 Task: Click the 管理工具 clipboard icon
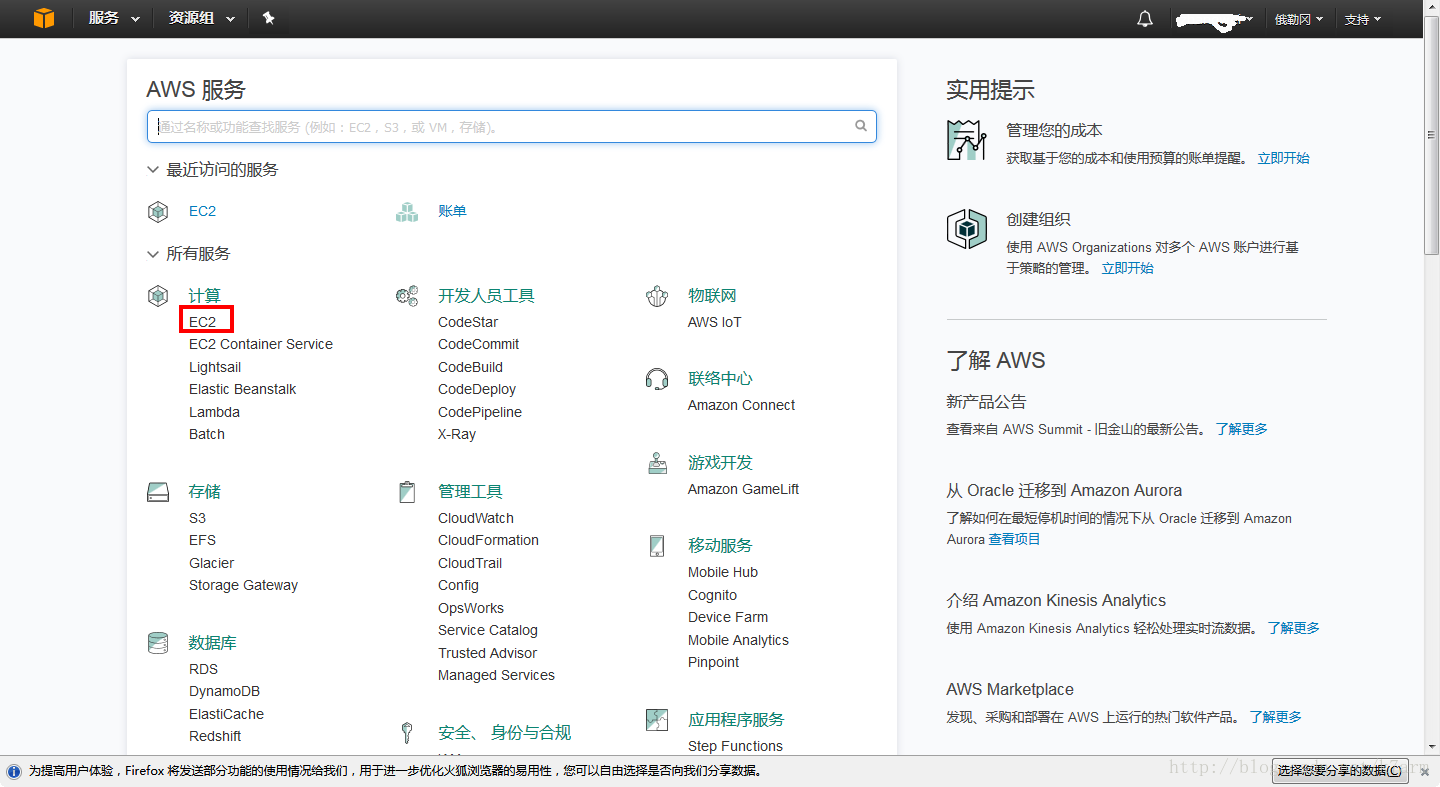pos(407,492)
